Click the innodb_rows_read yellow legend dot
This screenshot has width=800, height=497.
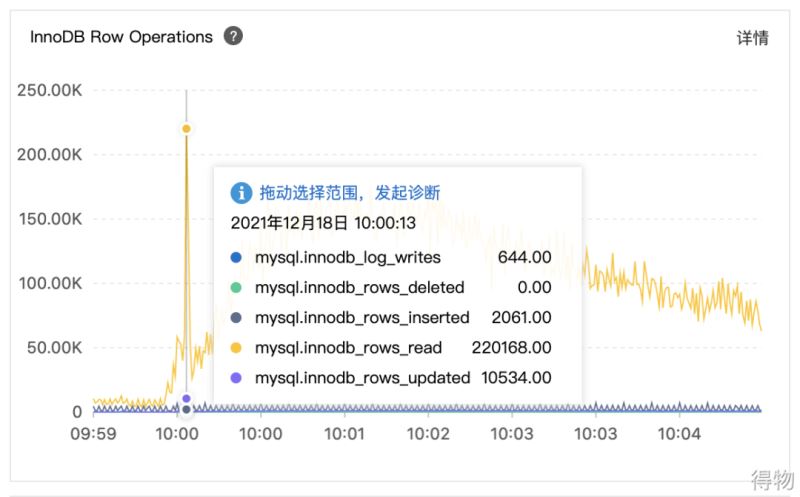(236, 348)
